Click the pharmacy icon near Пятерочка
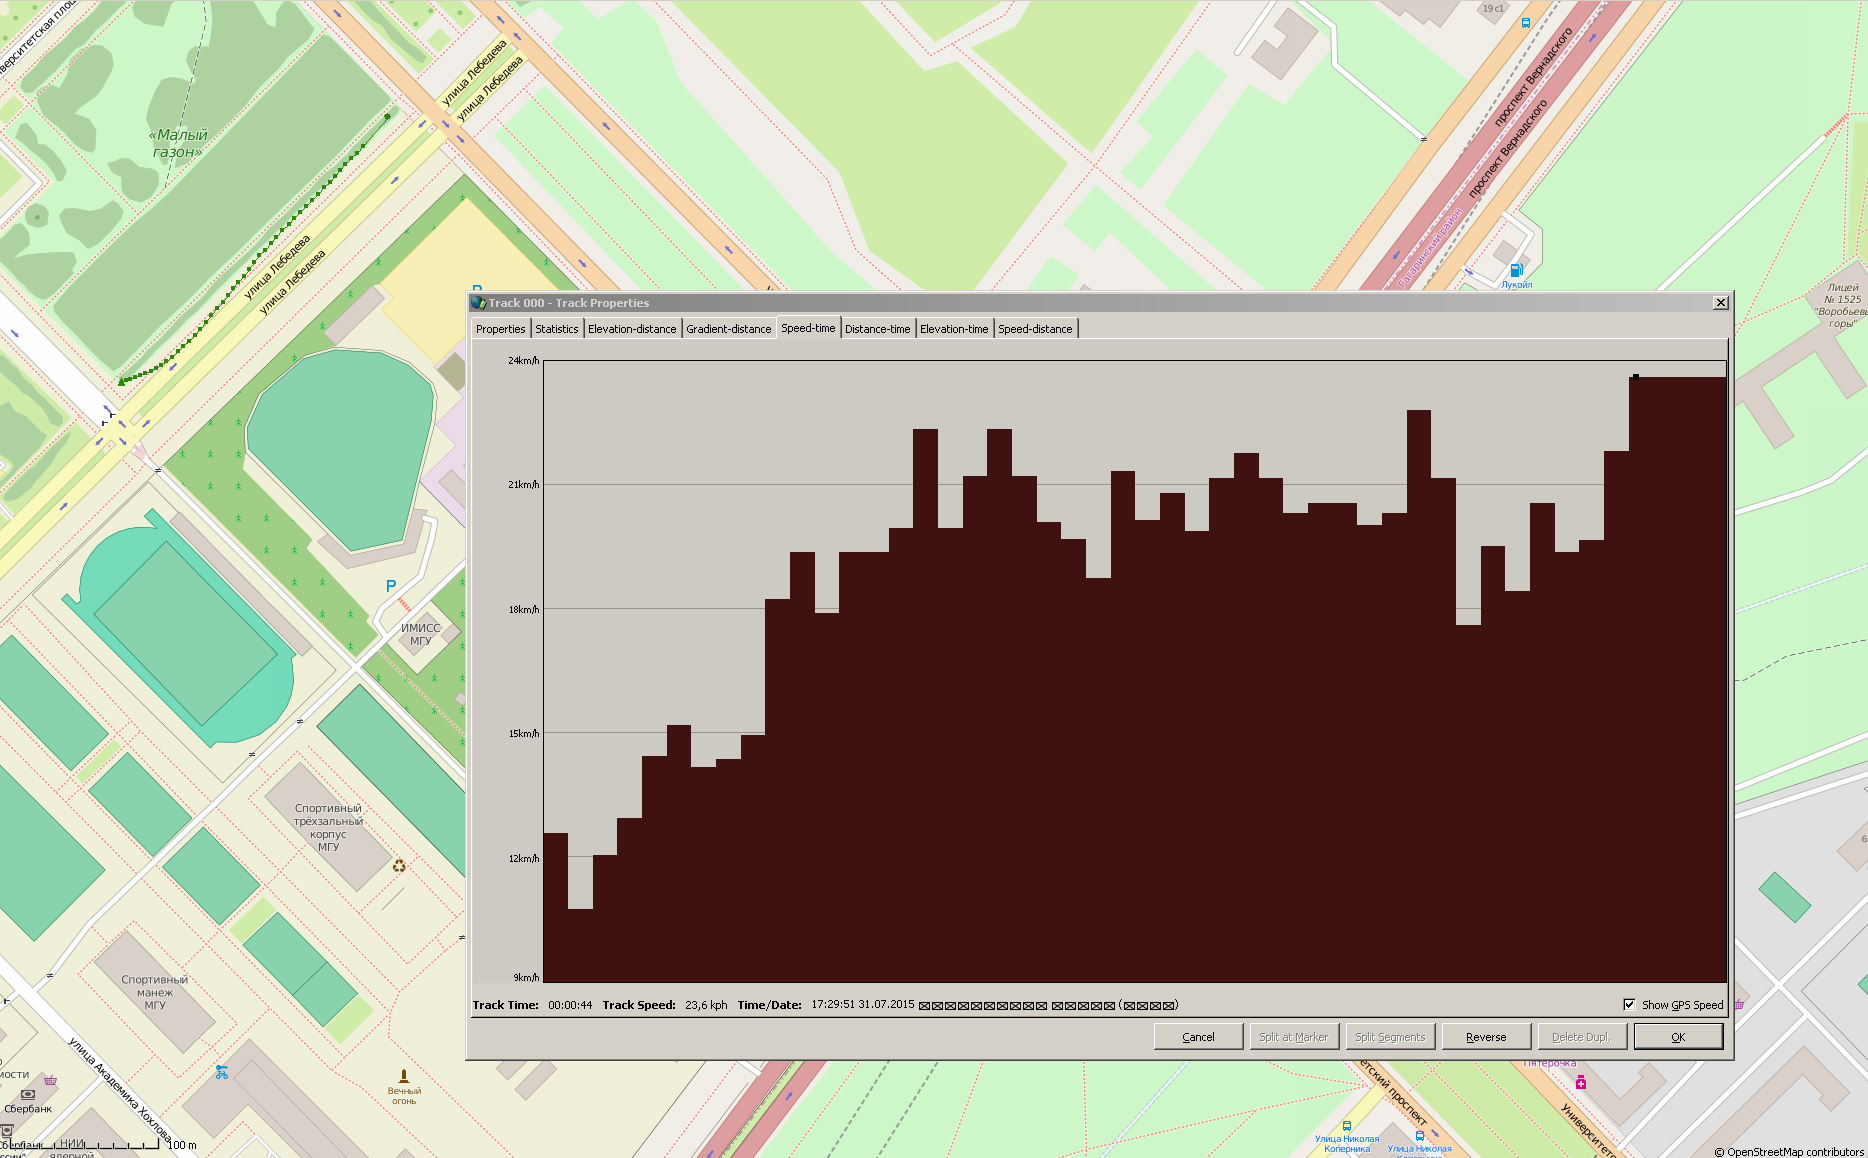The image size is (1868, 1158). [x=1581, y=1082]
